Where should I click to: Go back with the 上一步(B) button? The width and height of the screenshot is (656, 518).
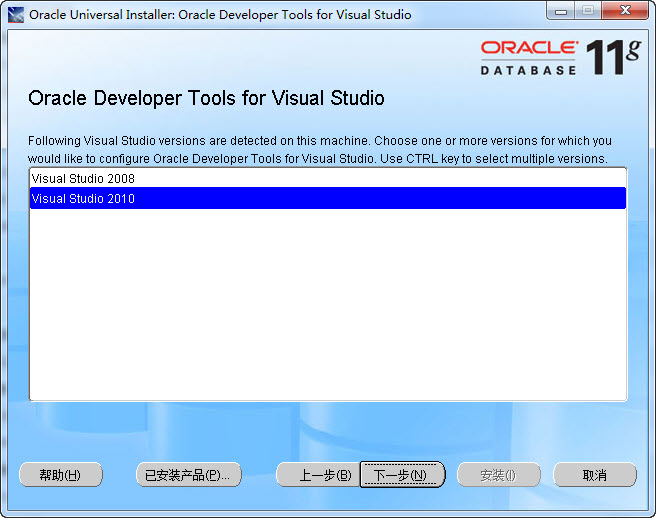tap(318, 475)
